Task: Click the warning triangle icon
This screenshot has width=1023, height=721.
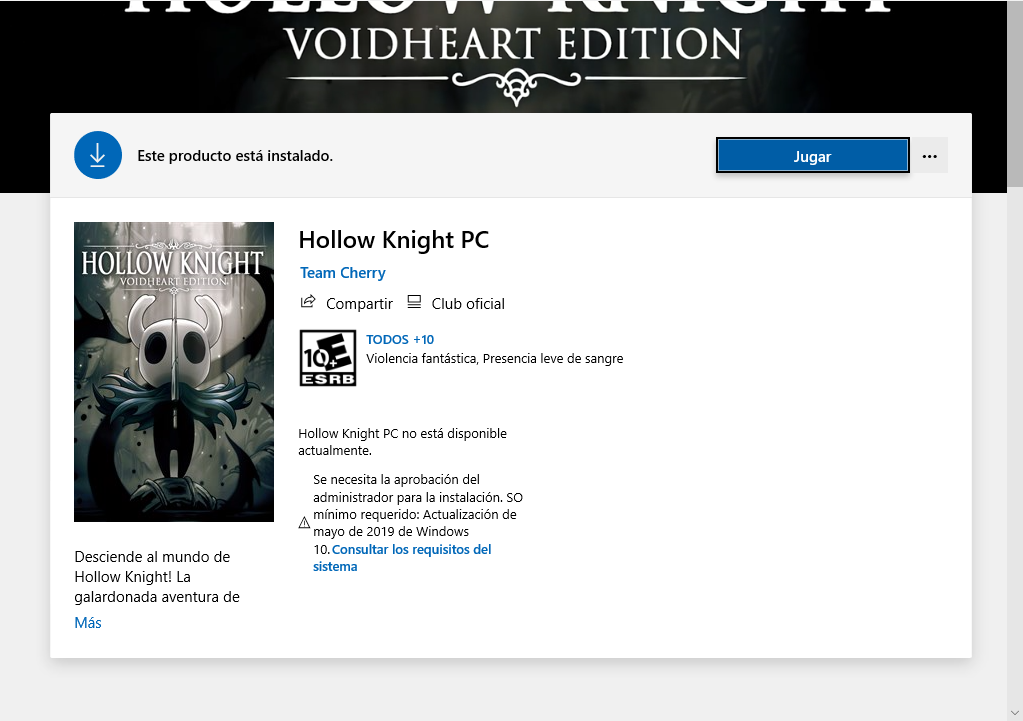Action: pyautogui.click(x=304, y=523)
